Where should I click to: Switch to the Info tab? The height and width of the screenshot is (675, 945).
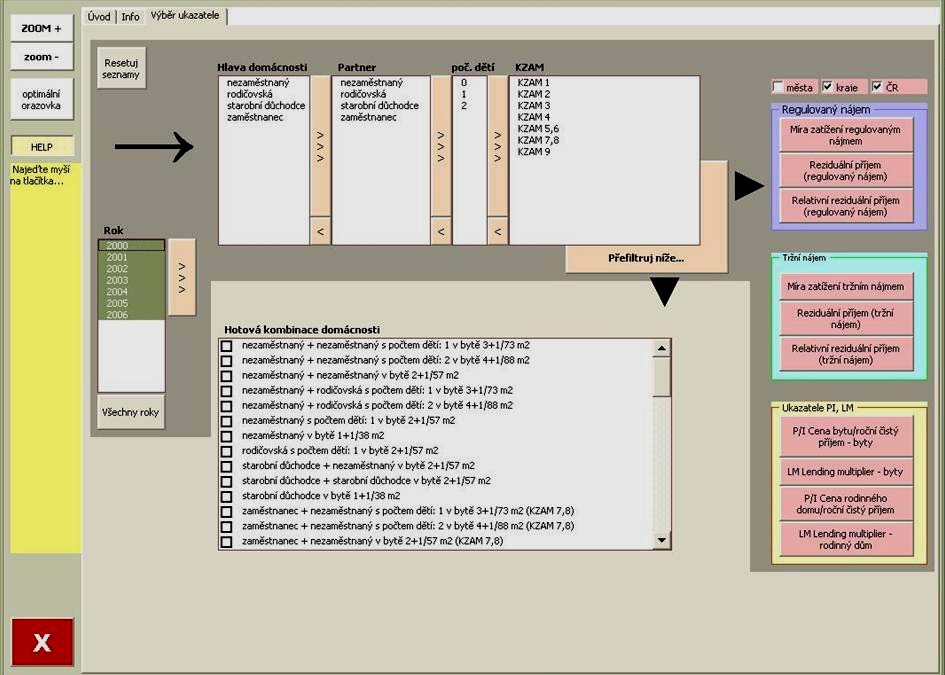coord(130,17)
